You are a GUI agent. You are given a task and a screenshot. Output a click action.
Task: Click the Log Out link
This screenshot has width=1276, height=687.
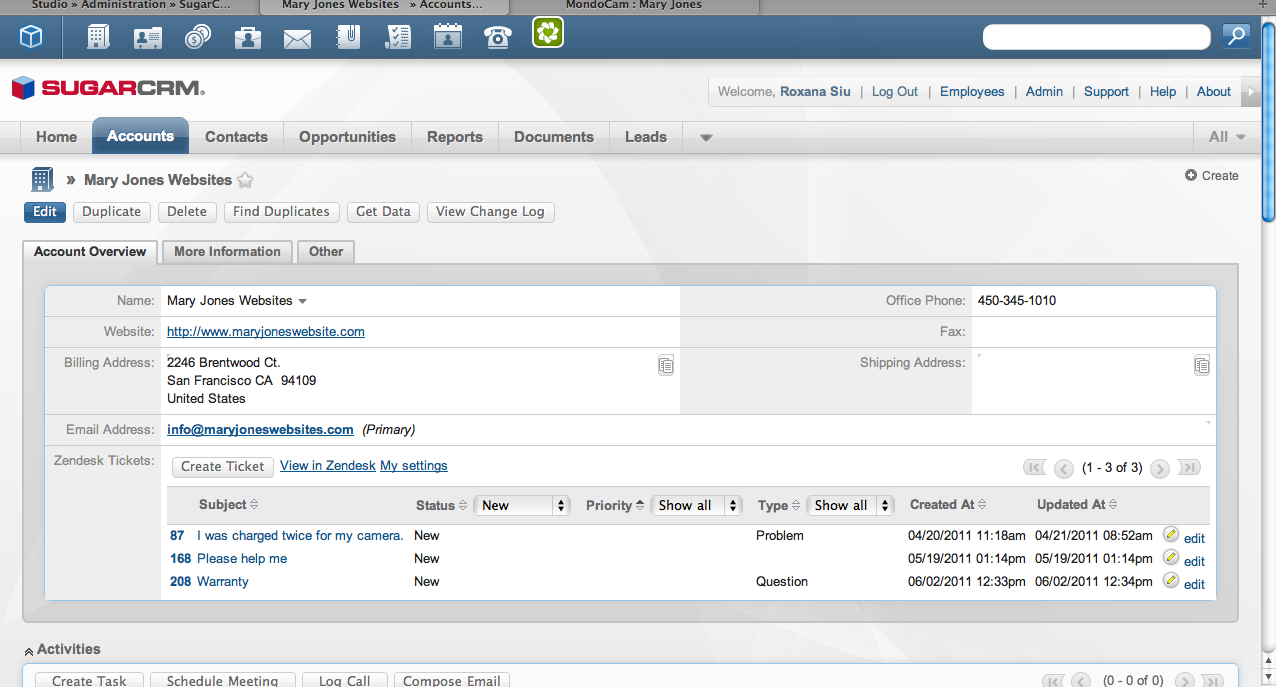[895, 91]
